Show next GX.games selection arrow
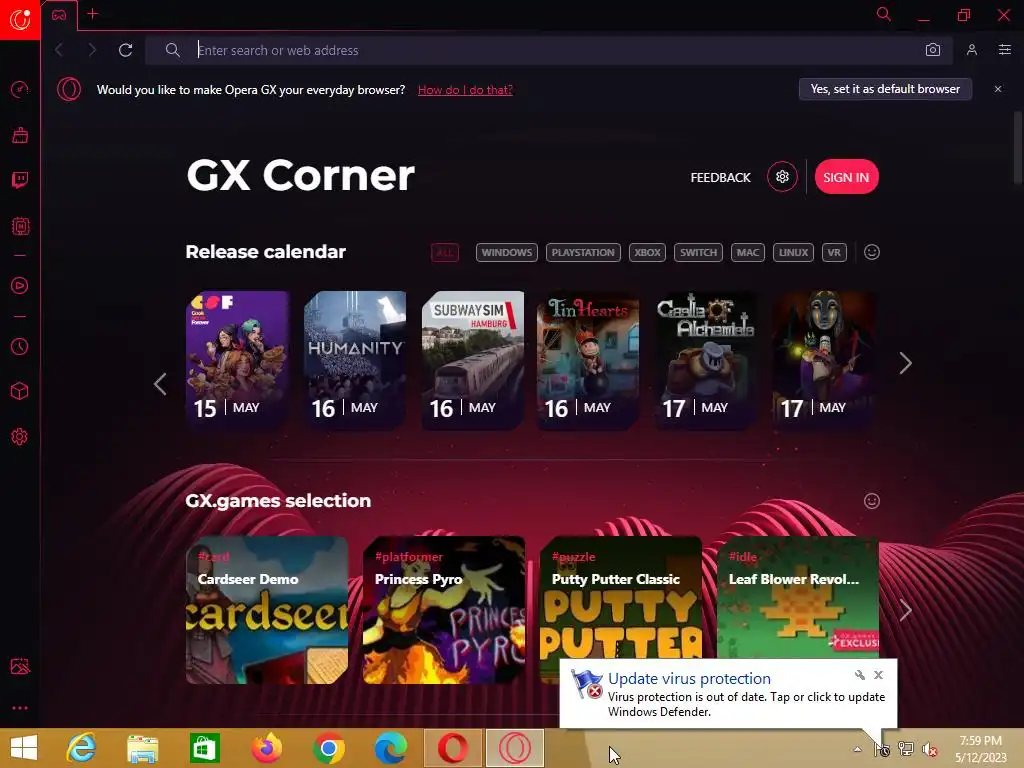 coord(905,610)
